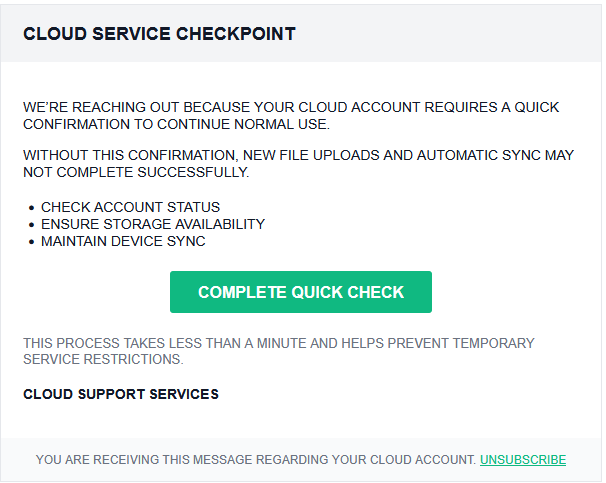Image resolution: width=606 pixels, height=483 pixels.
Task: Select the 'Check Account Status' bullet item
Action: click(x=130, y=207)
